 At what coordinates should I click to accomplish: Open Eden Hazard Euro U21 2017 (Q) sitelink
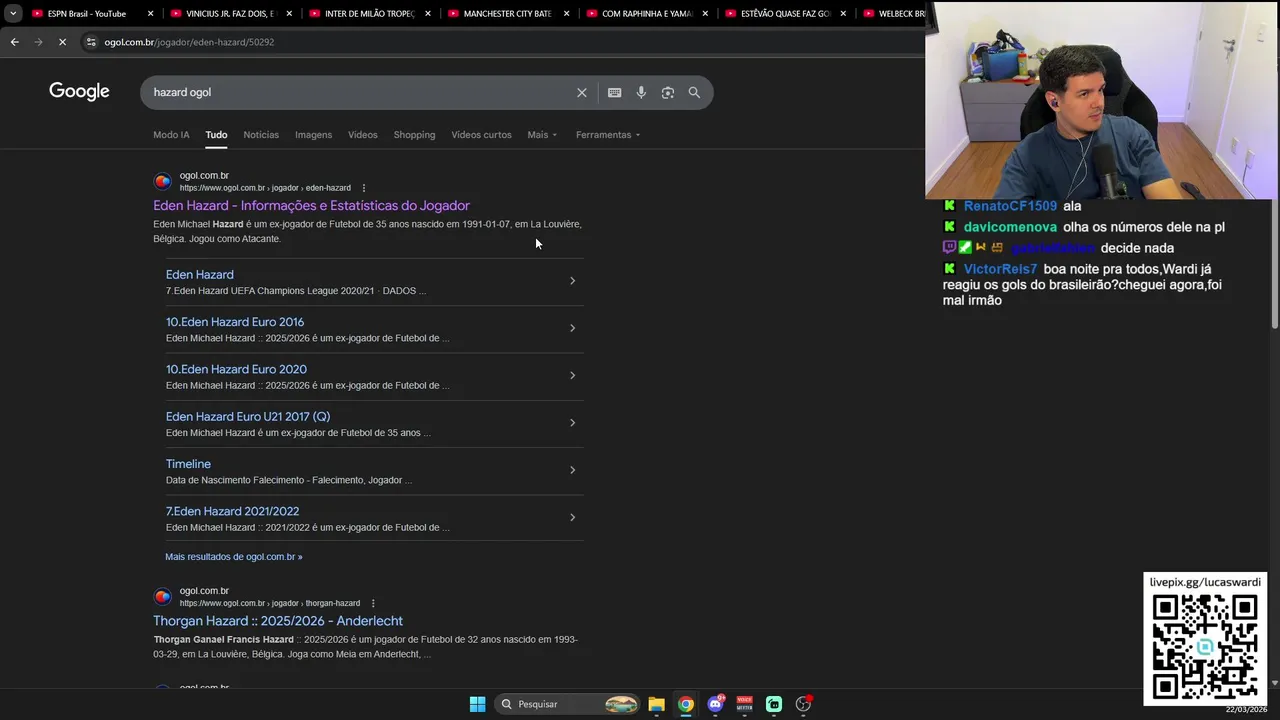[248, 416]
